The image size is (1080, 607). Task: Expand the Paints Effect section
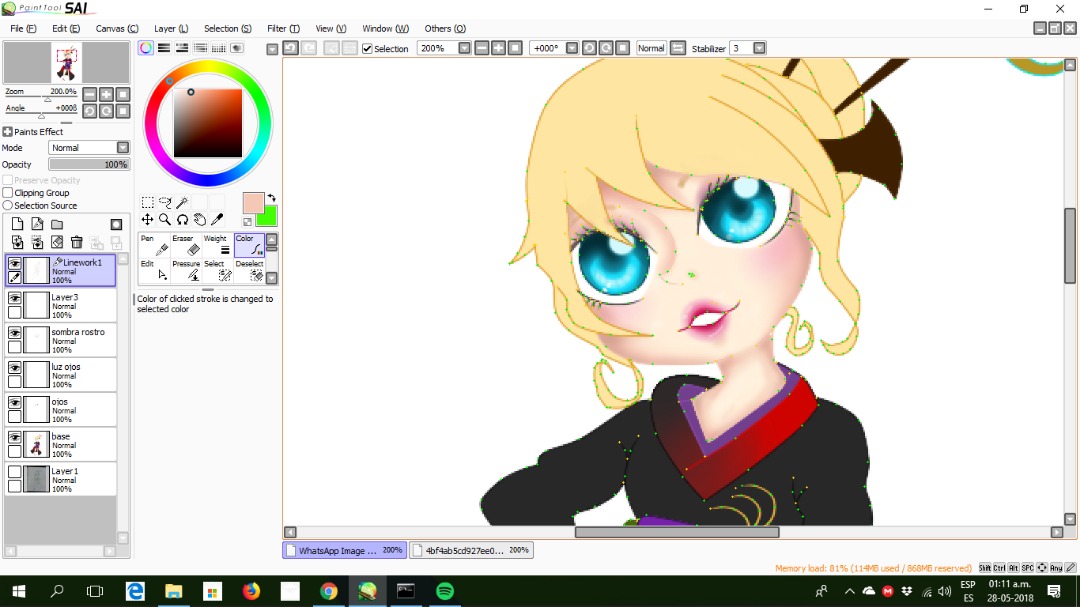(8, 132)
